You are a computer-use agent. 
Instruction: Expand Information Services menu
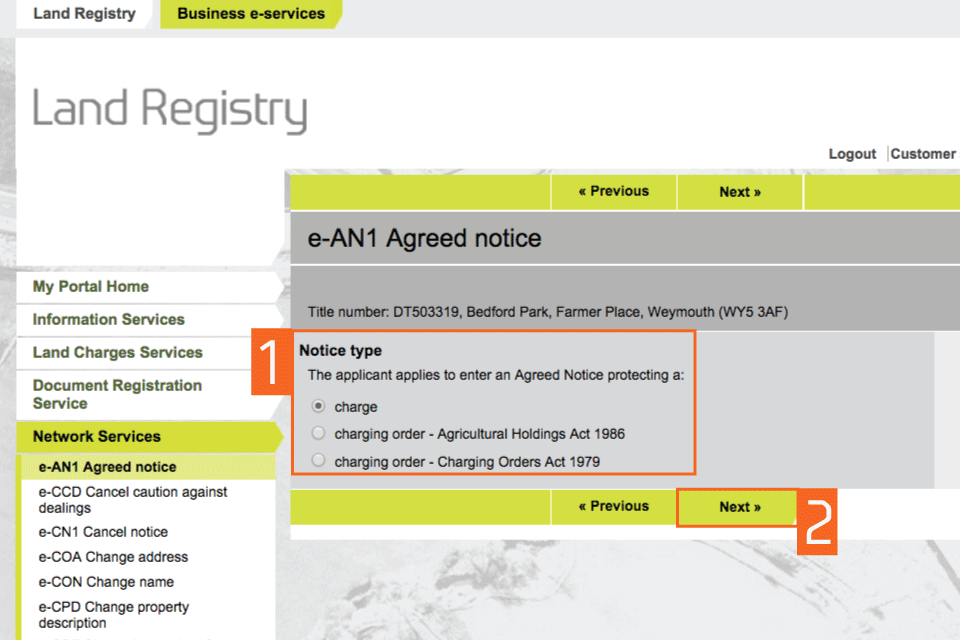[108, 320]
